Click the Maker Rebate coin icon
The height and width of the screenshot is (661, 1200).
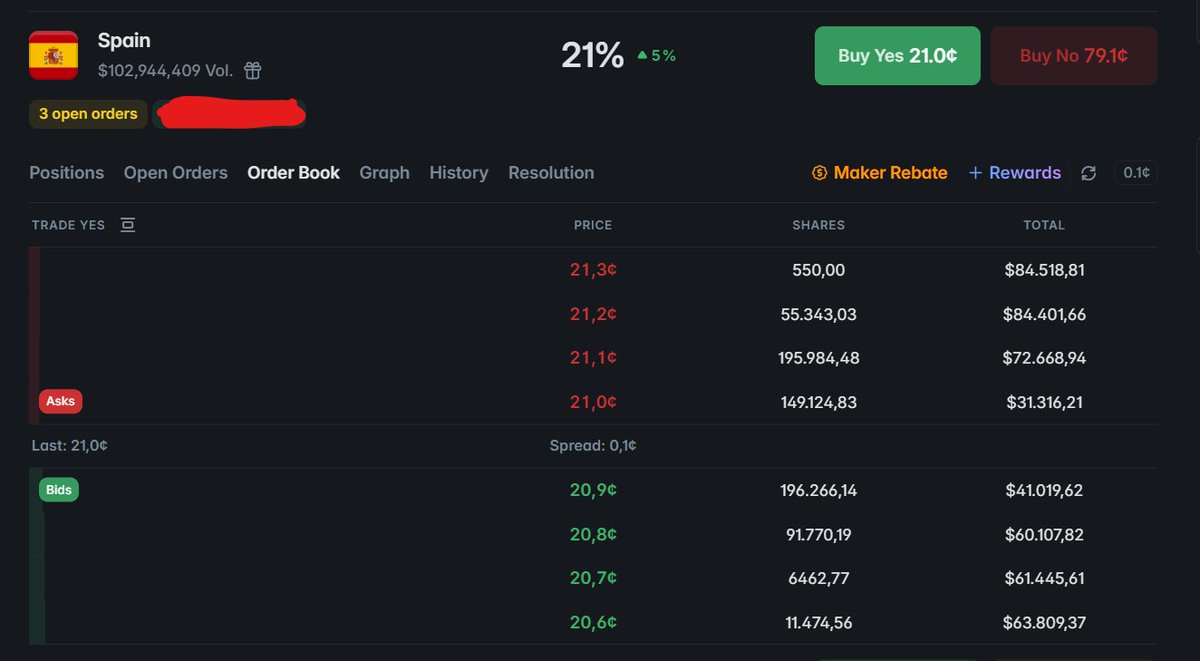click(x=820, y=173)
